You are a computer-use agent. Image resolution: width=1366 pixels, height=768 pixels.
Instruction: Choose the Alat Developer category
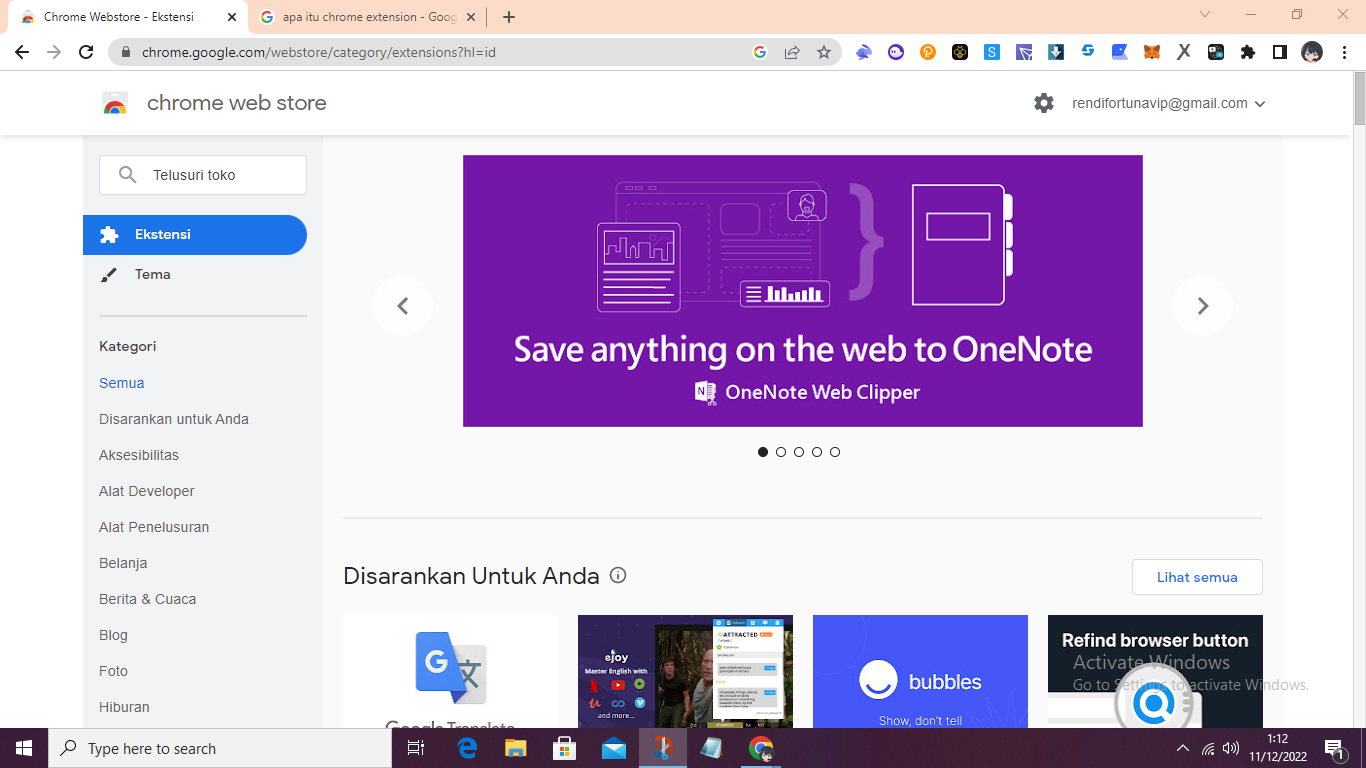(x=147, y=491)
